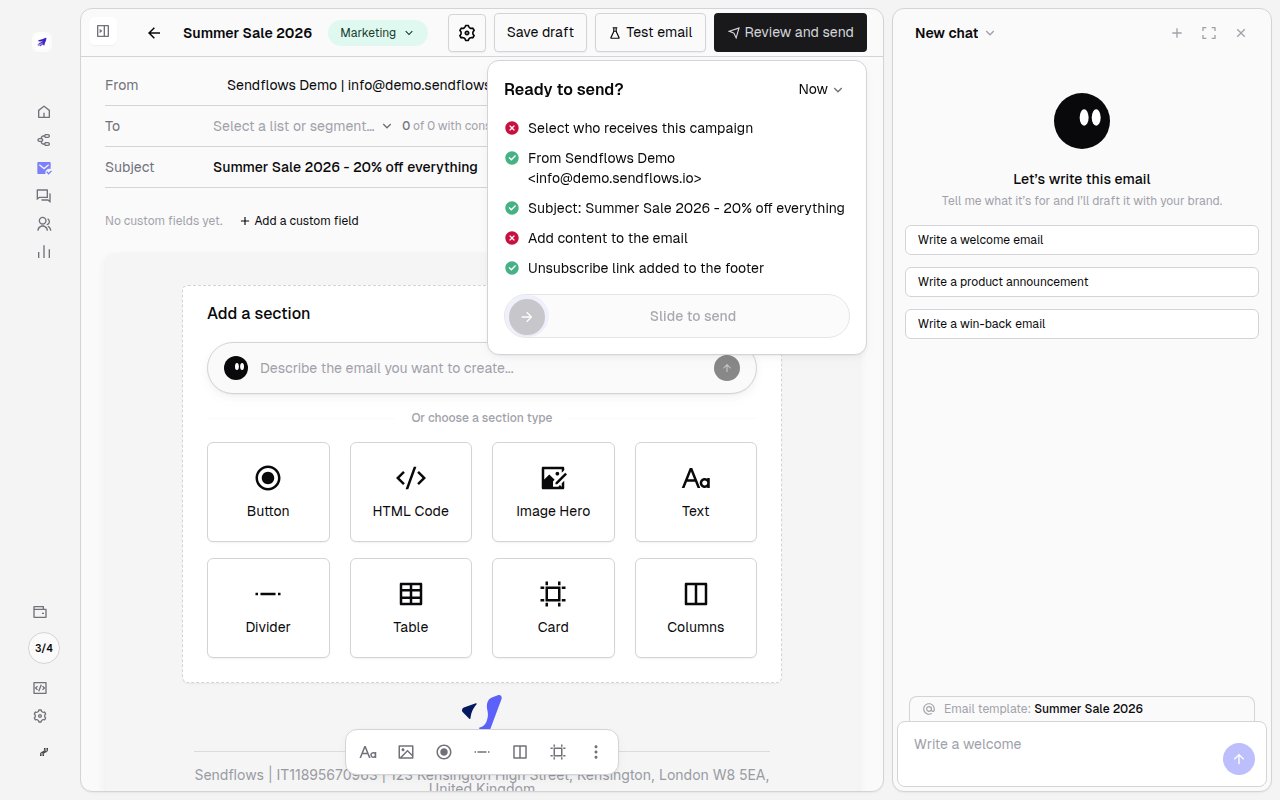Screen dimensions: 1280x800
Task: Toggle the sidebar panel icon near back arrow
Action: [x=103, y=32]
